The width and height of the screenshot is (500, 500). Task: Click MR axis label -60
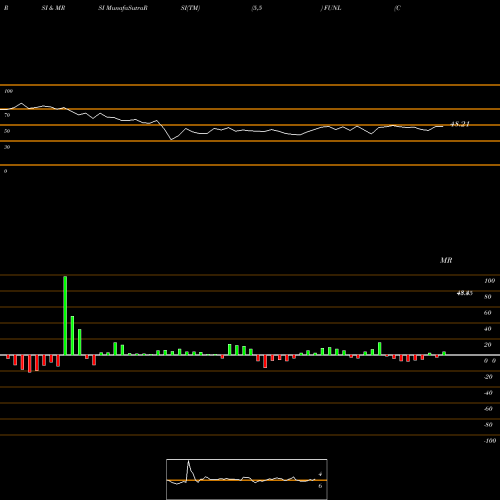(x=488, y=409)
